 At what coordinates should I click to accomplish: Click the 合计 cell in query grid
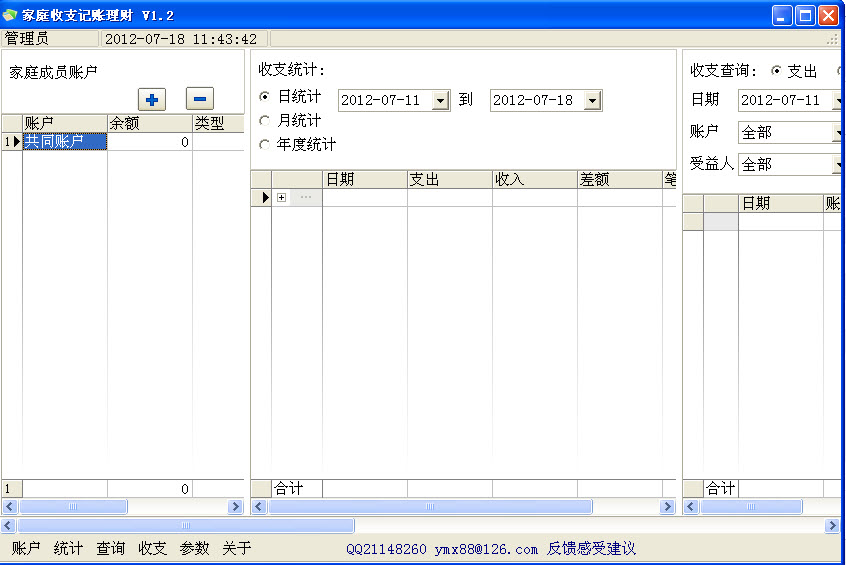pyautogui.click(x=721, y=488)
